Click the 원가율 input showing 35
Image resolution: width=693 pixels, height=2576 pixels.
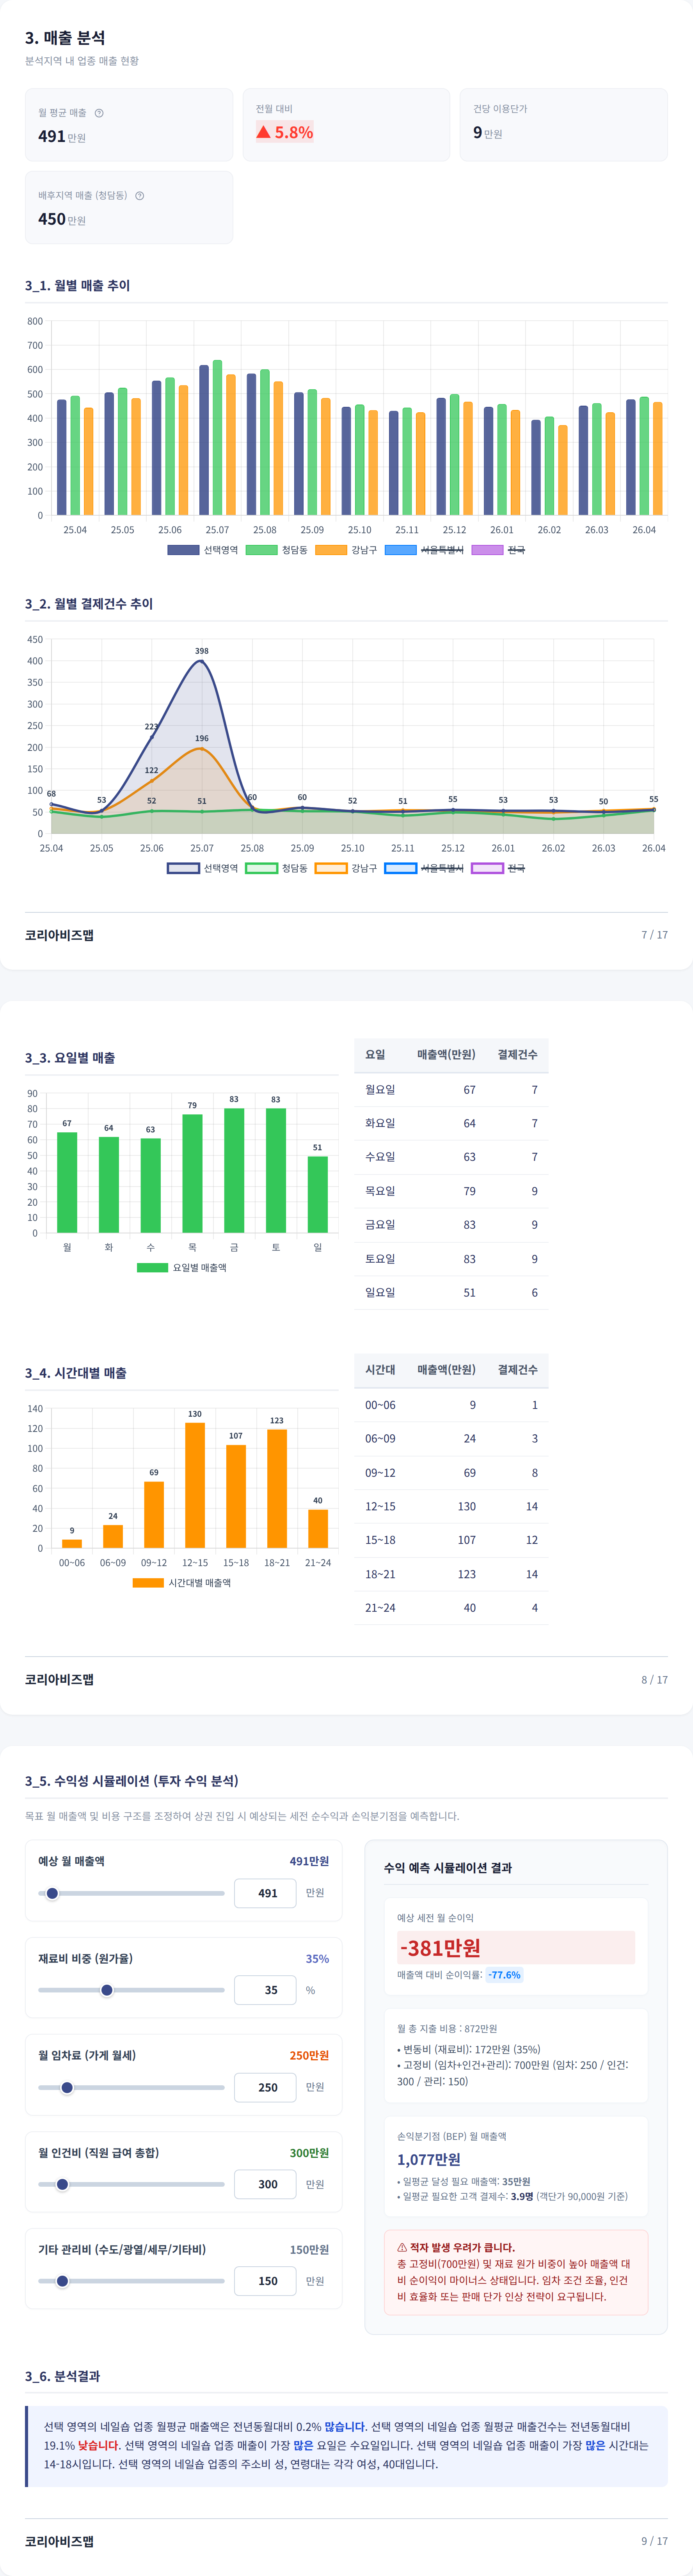[x=265, y=1990]
